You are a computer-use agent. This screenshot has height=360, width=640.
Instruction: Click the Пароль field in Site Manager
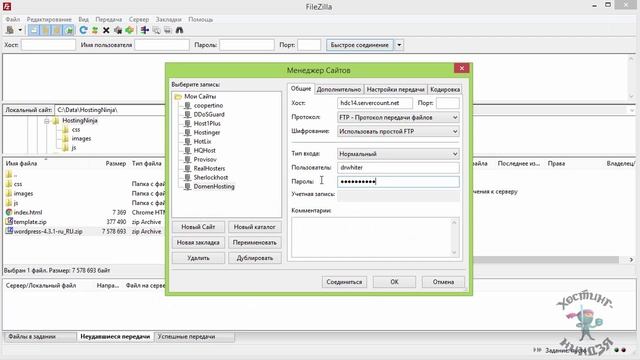pyautogui.click(x=398, y=182)
